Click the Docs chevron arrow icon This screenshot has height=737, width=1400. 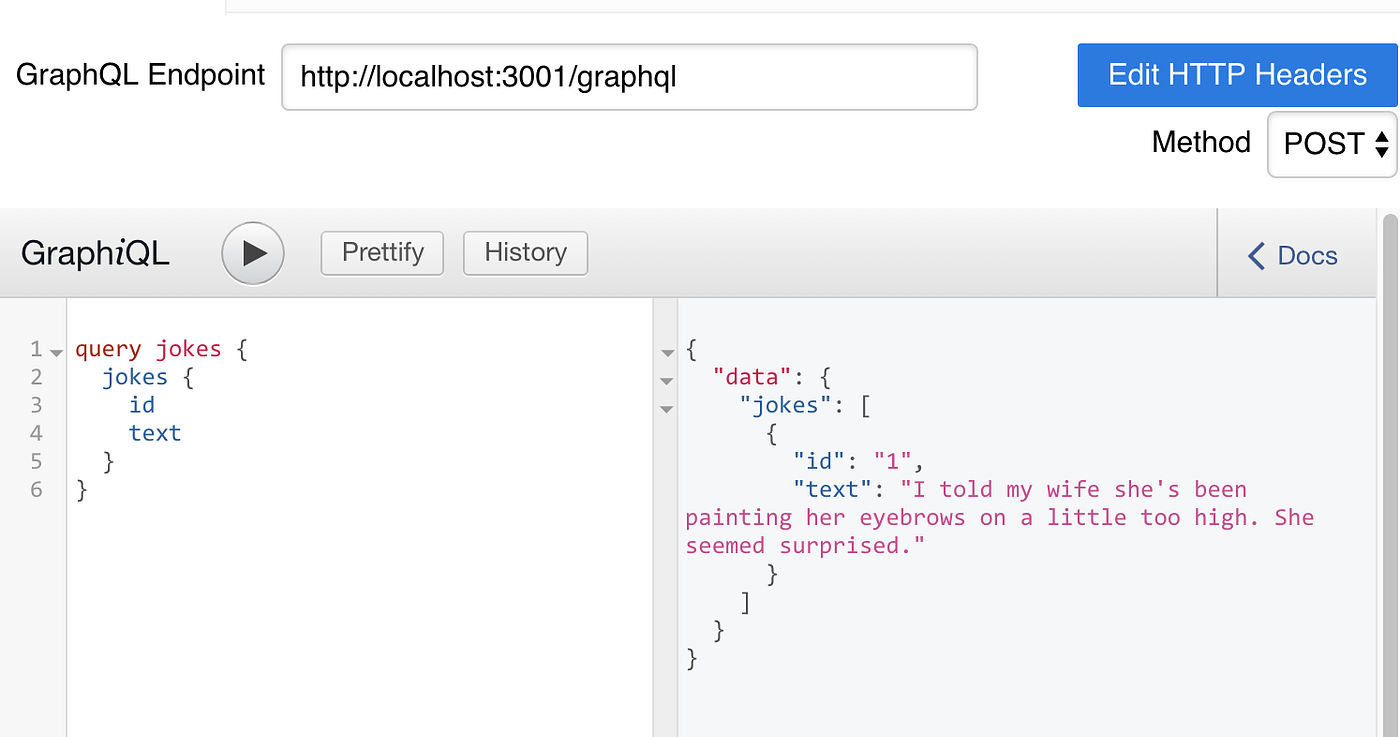pos(1256,256)
